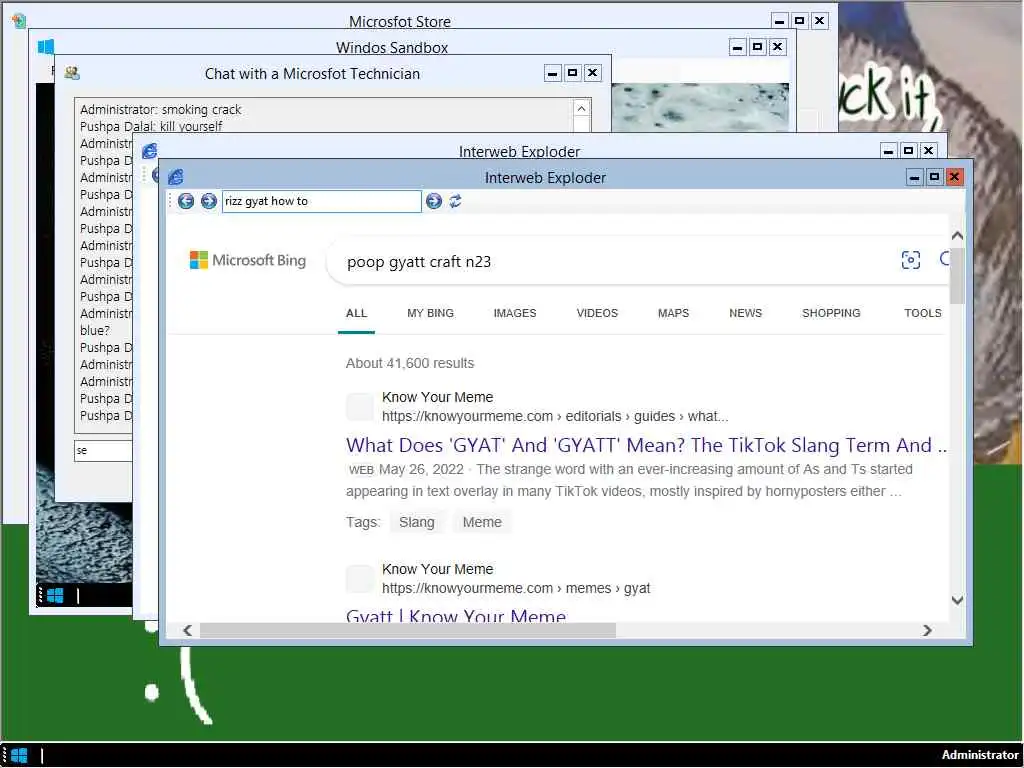Switch to VIDEOS tab
Screen dimensions: 1024x768
(597, 313)
